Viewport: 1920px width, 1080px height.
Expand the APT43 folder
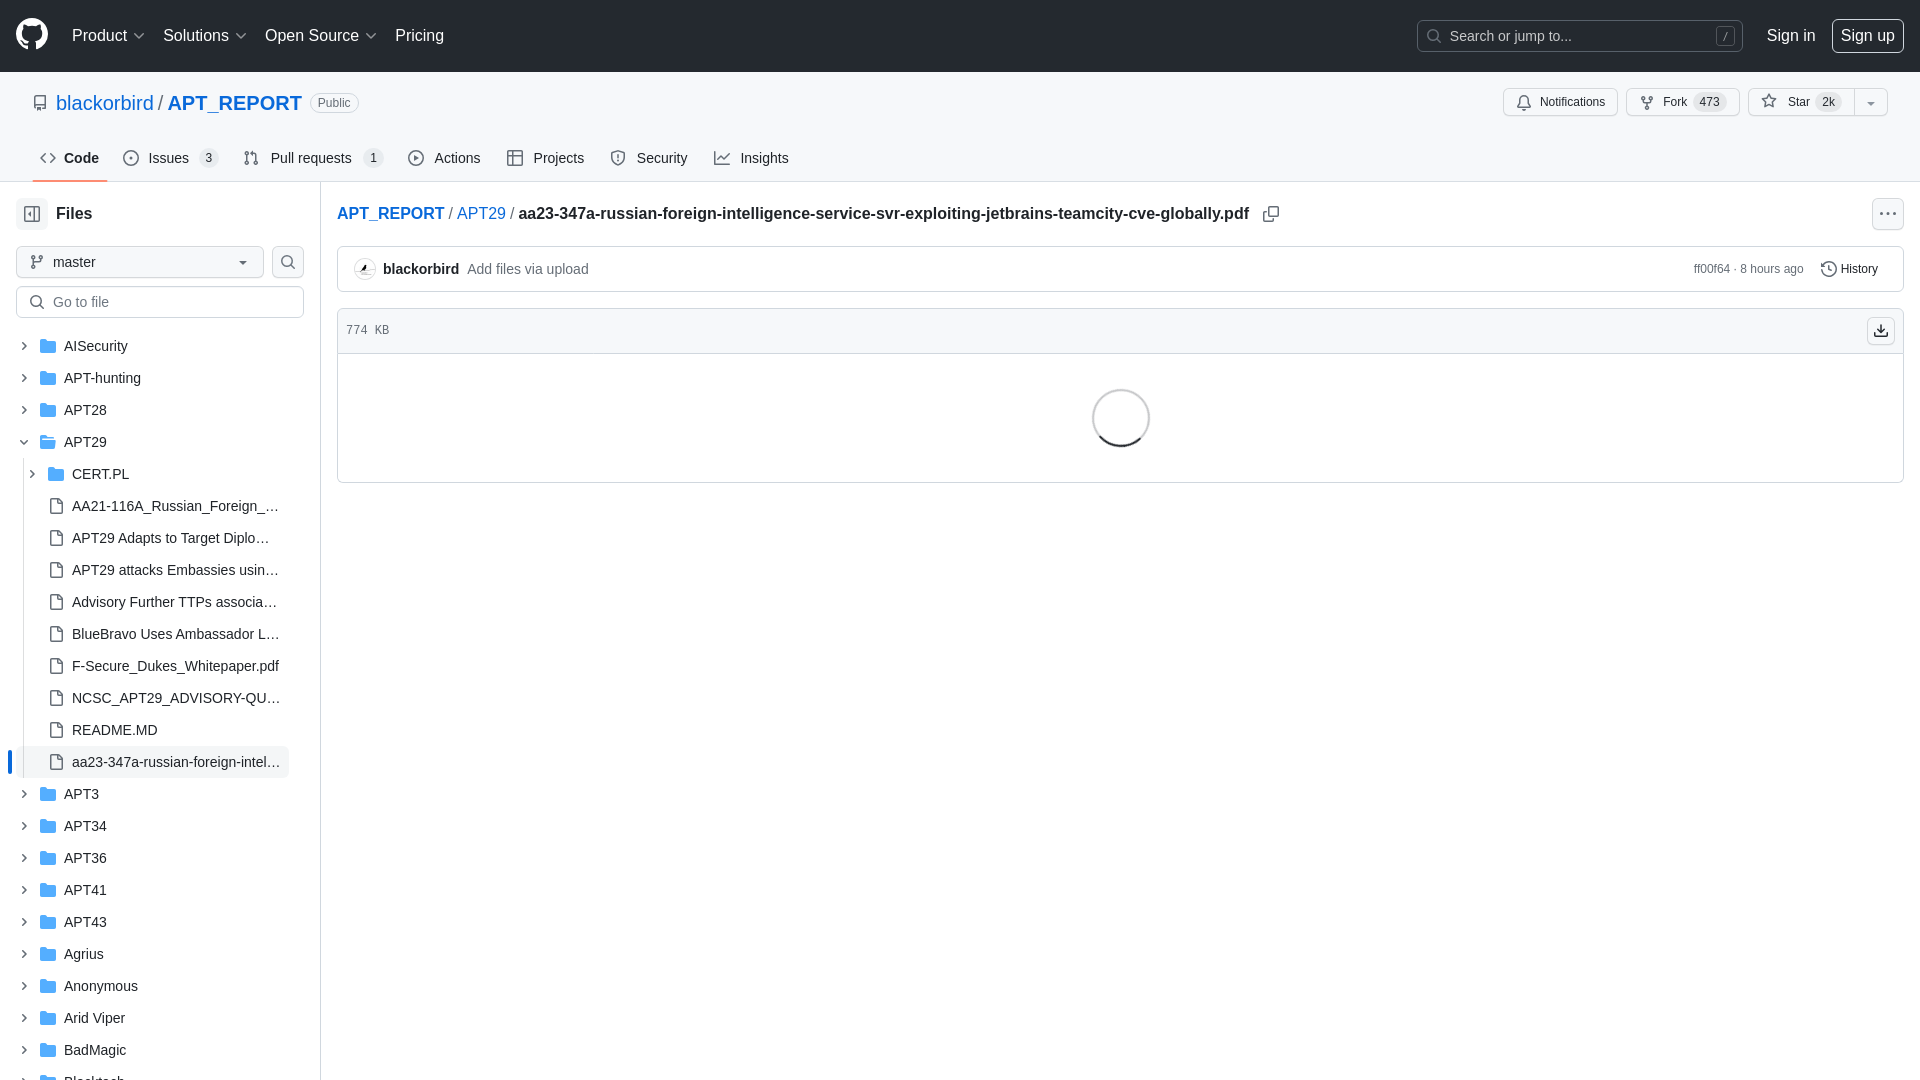[x=24, y=922]
